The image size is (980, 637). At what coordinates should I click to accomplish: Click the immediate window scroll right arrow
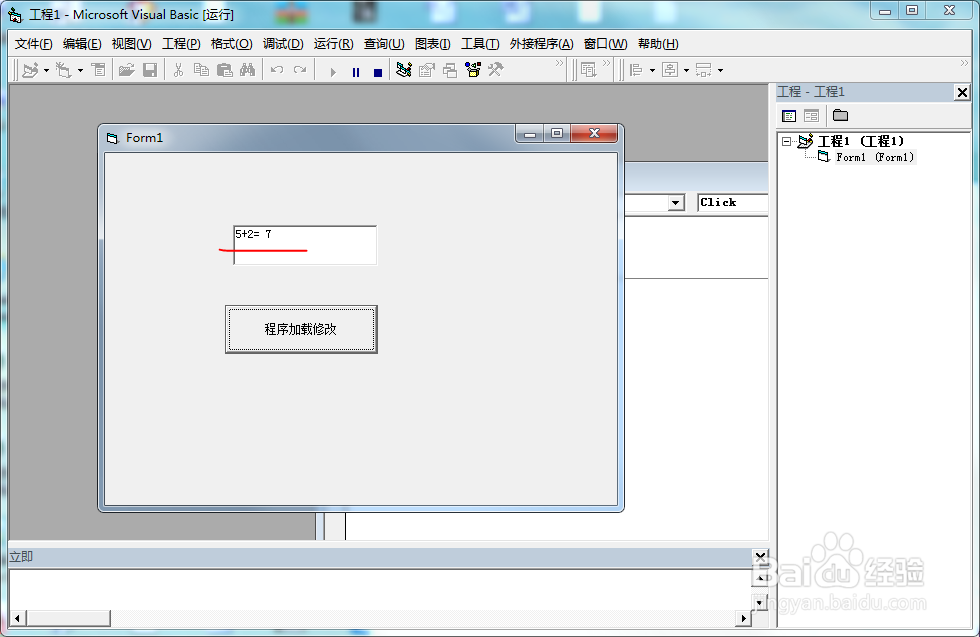743,618
